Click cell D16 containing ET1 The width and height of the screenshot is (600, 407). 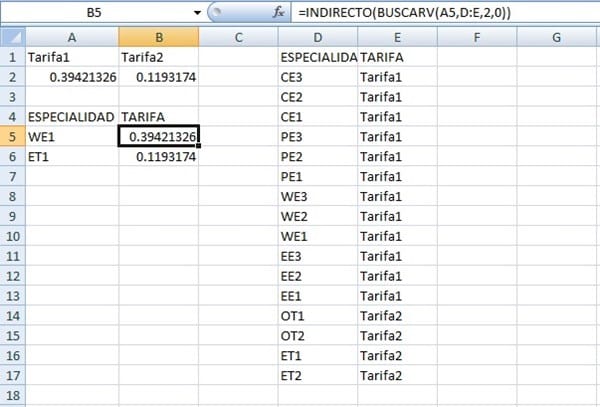(318, 356)
